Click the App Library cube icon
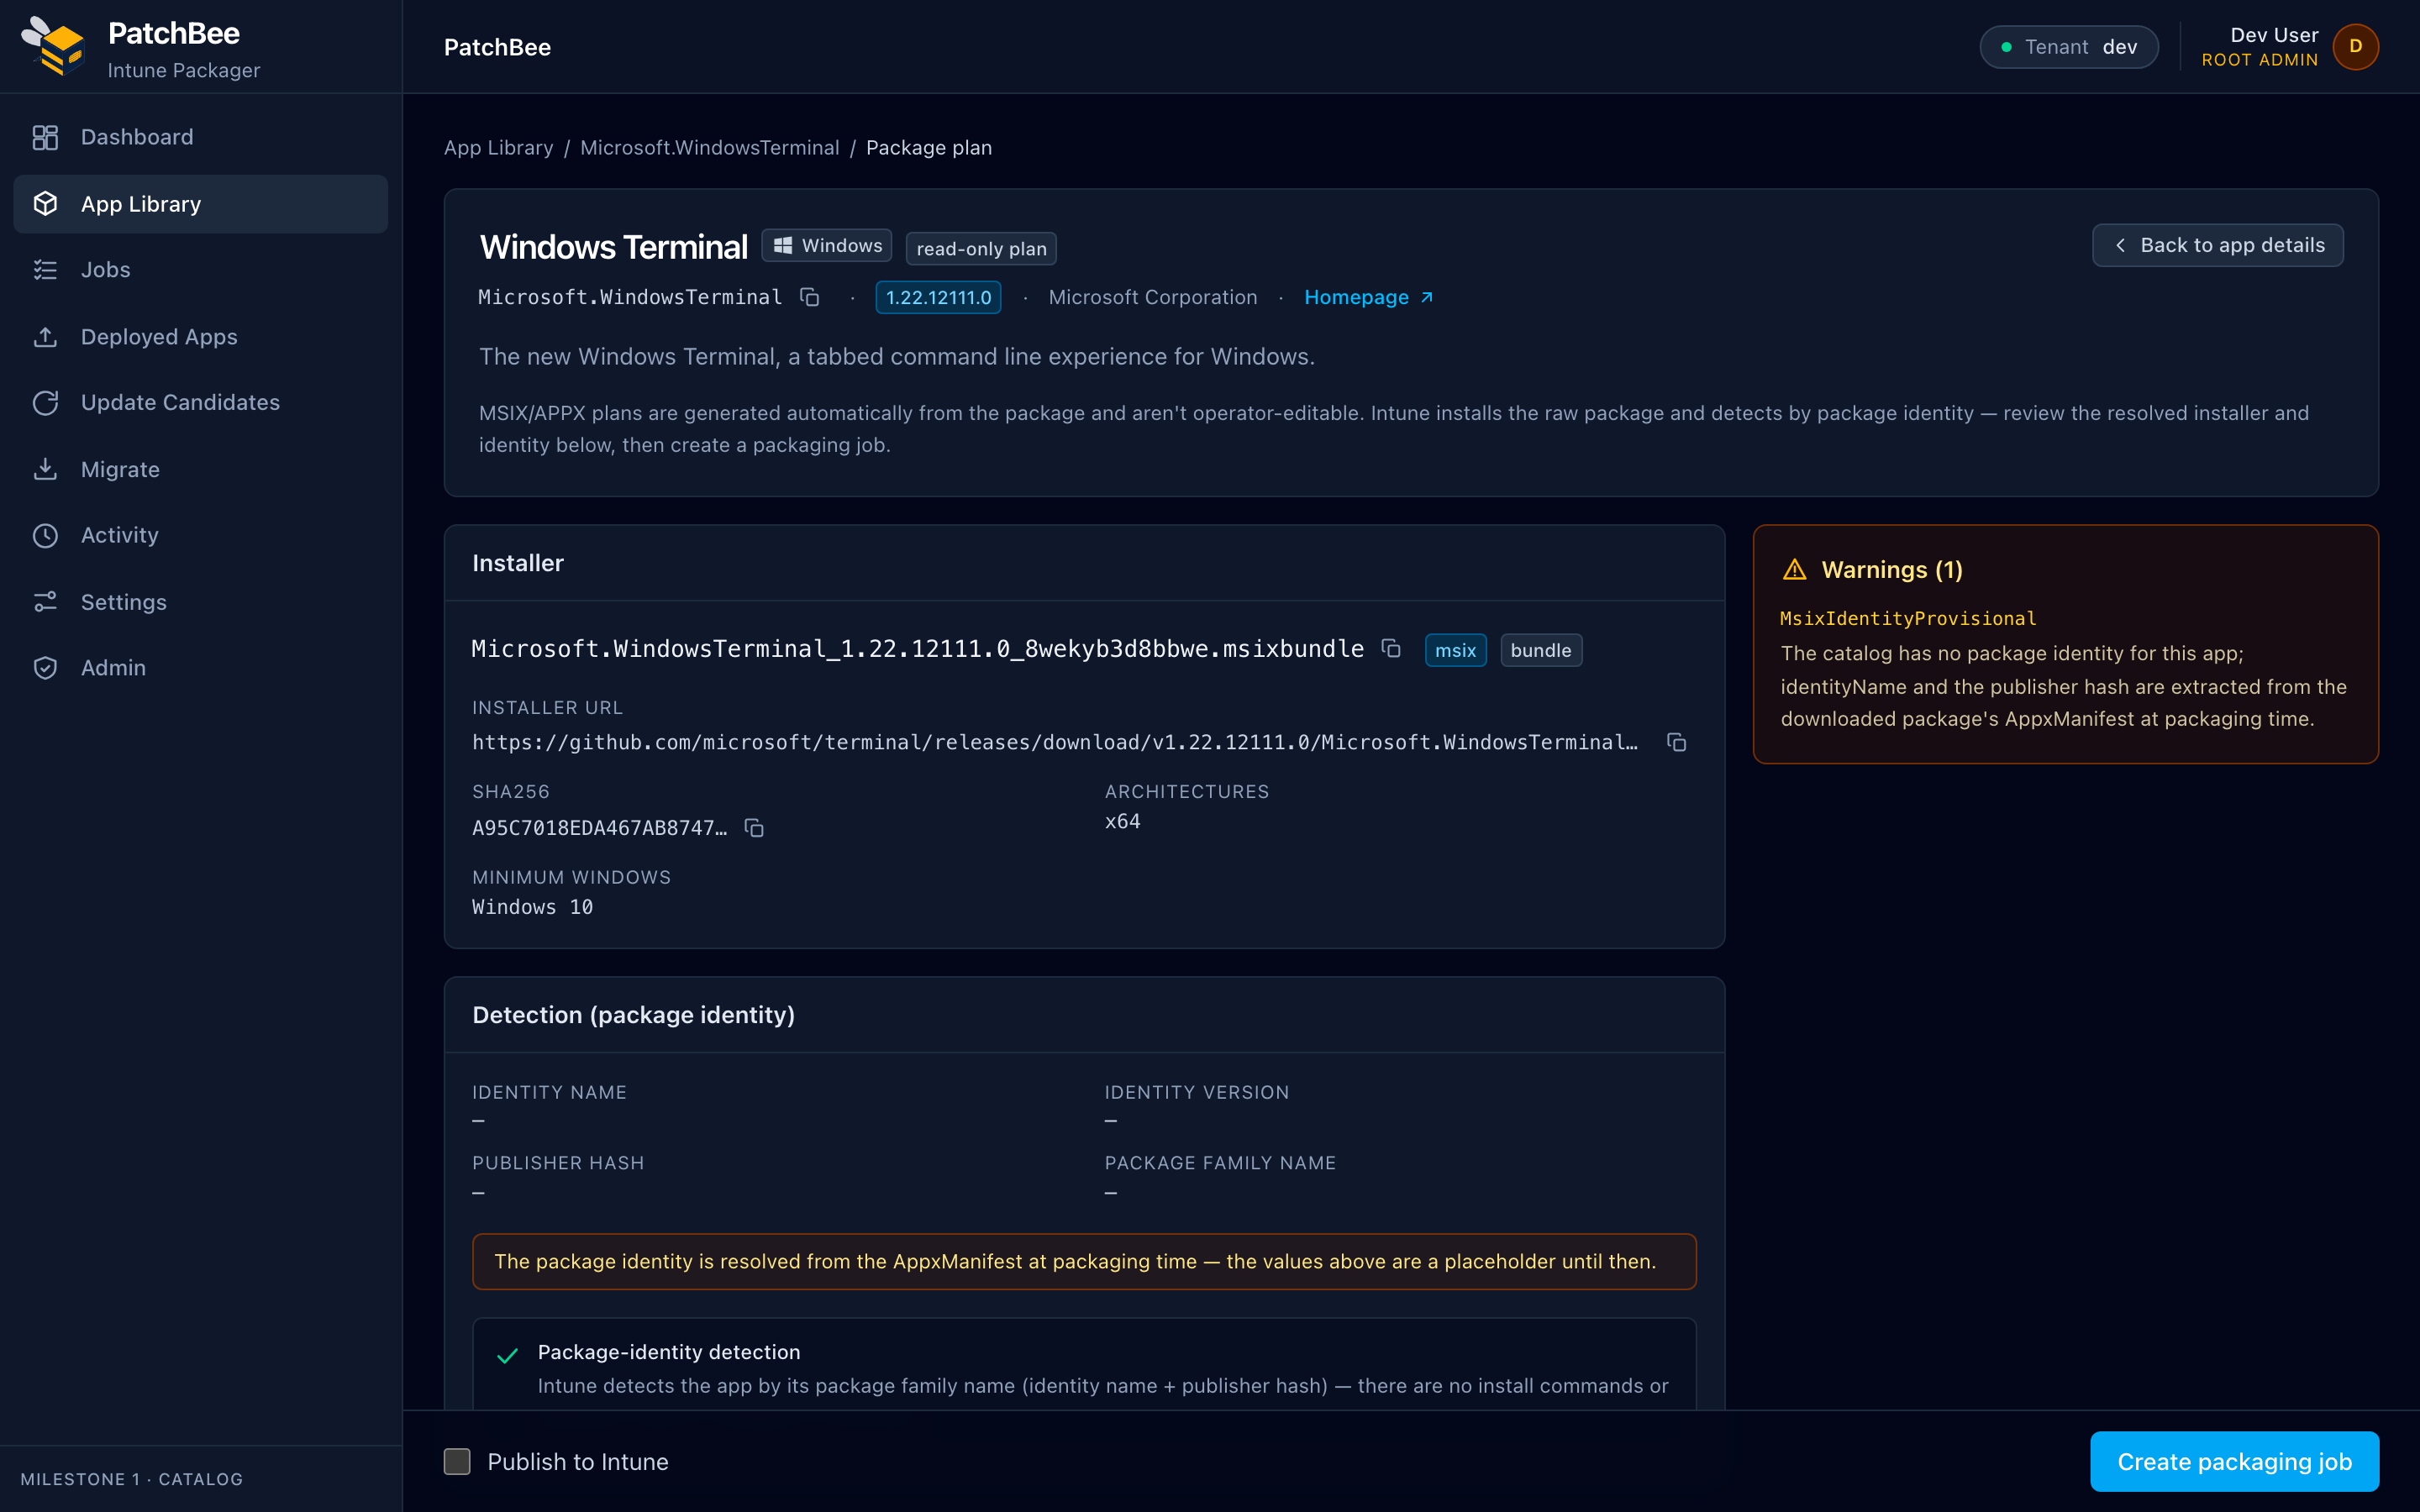Image resolution: width=2420 pixels, height=1512 pixels. pyautogui.click(x=45, y=204)
